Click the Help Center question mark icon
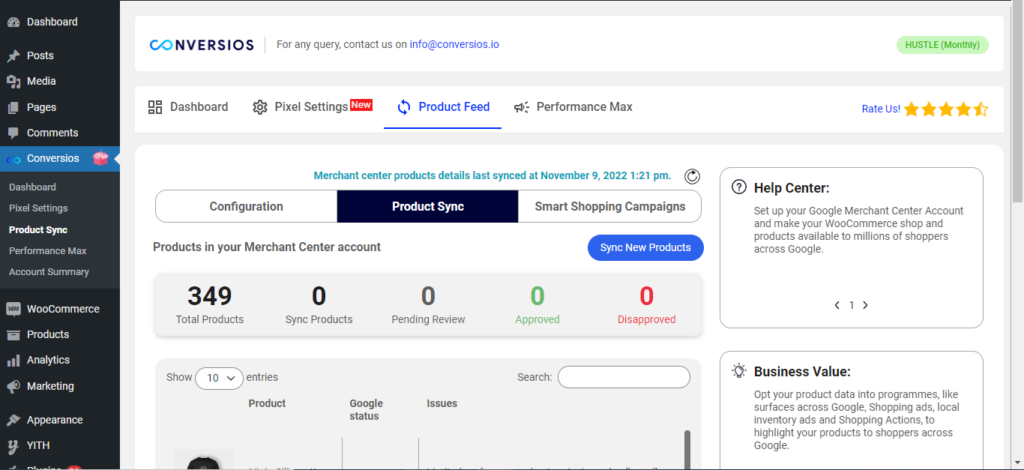Viewport: 1024px width, 470px height. click(739, 187)
